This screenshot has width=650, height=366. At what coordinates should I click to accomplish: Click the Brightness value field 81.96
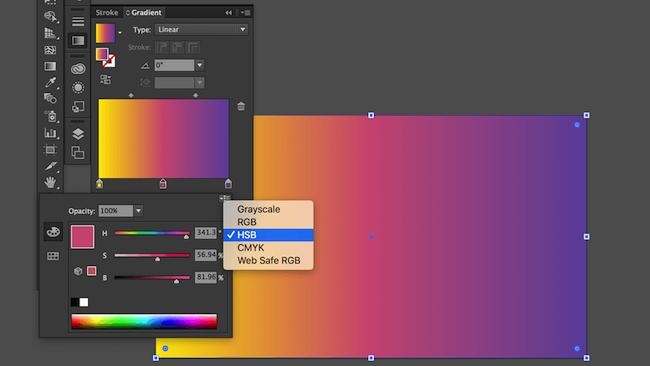tap(206, 277)
